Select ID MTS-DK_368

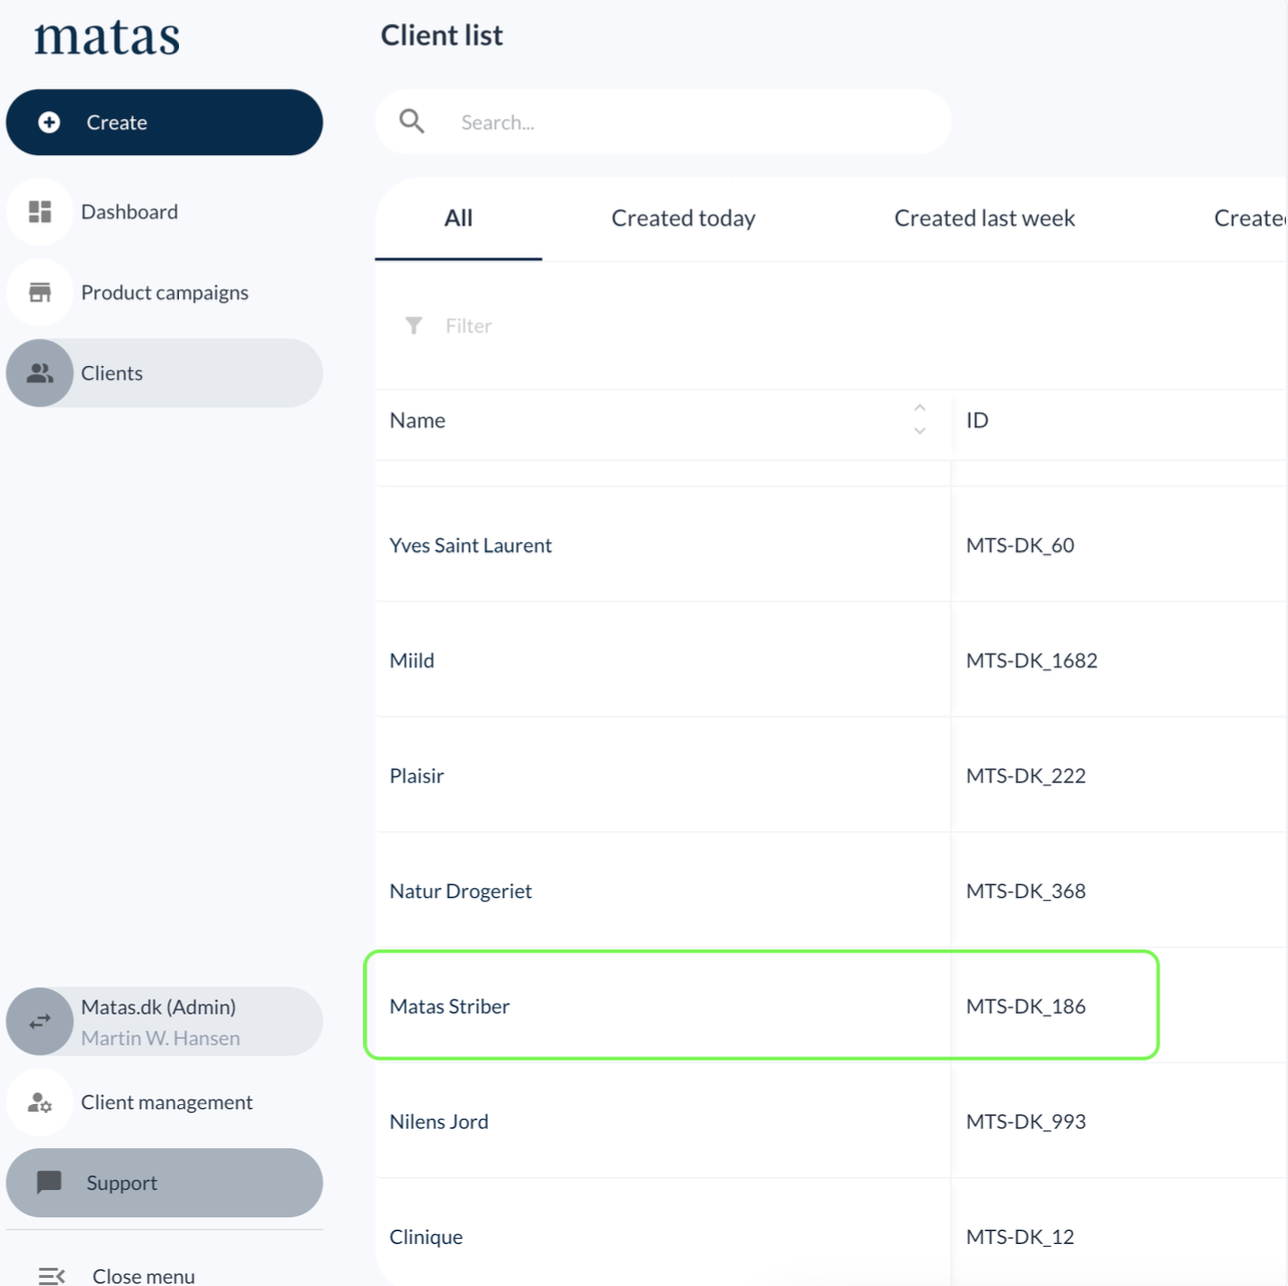tap(1026, 891)
